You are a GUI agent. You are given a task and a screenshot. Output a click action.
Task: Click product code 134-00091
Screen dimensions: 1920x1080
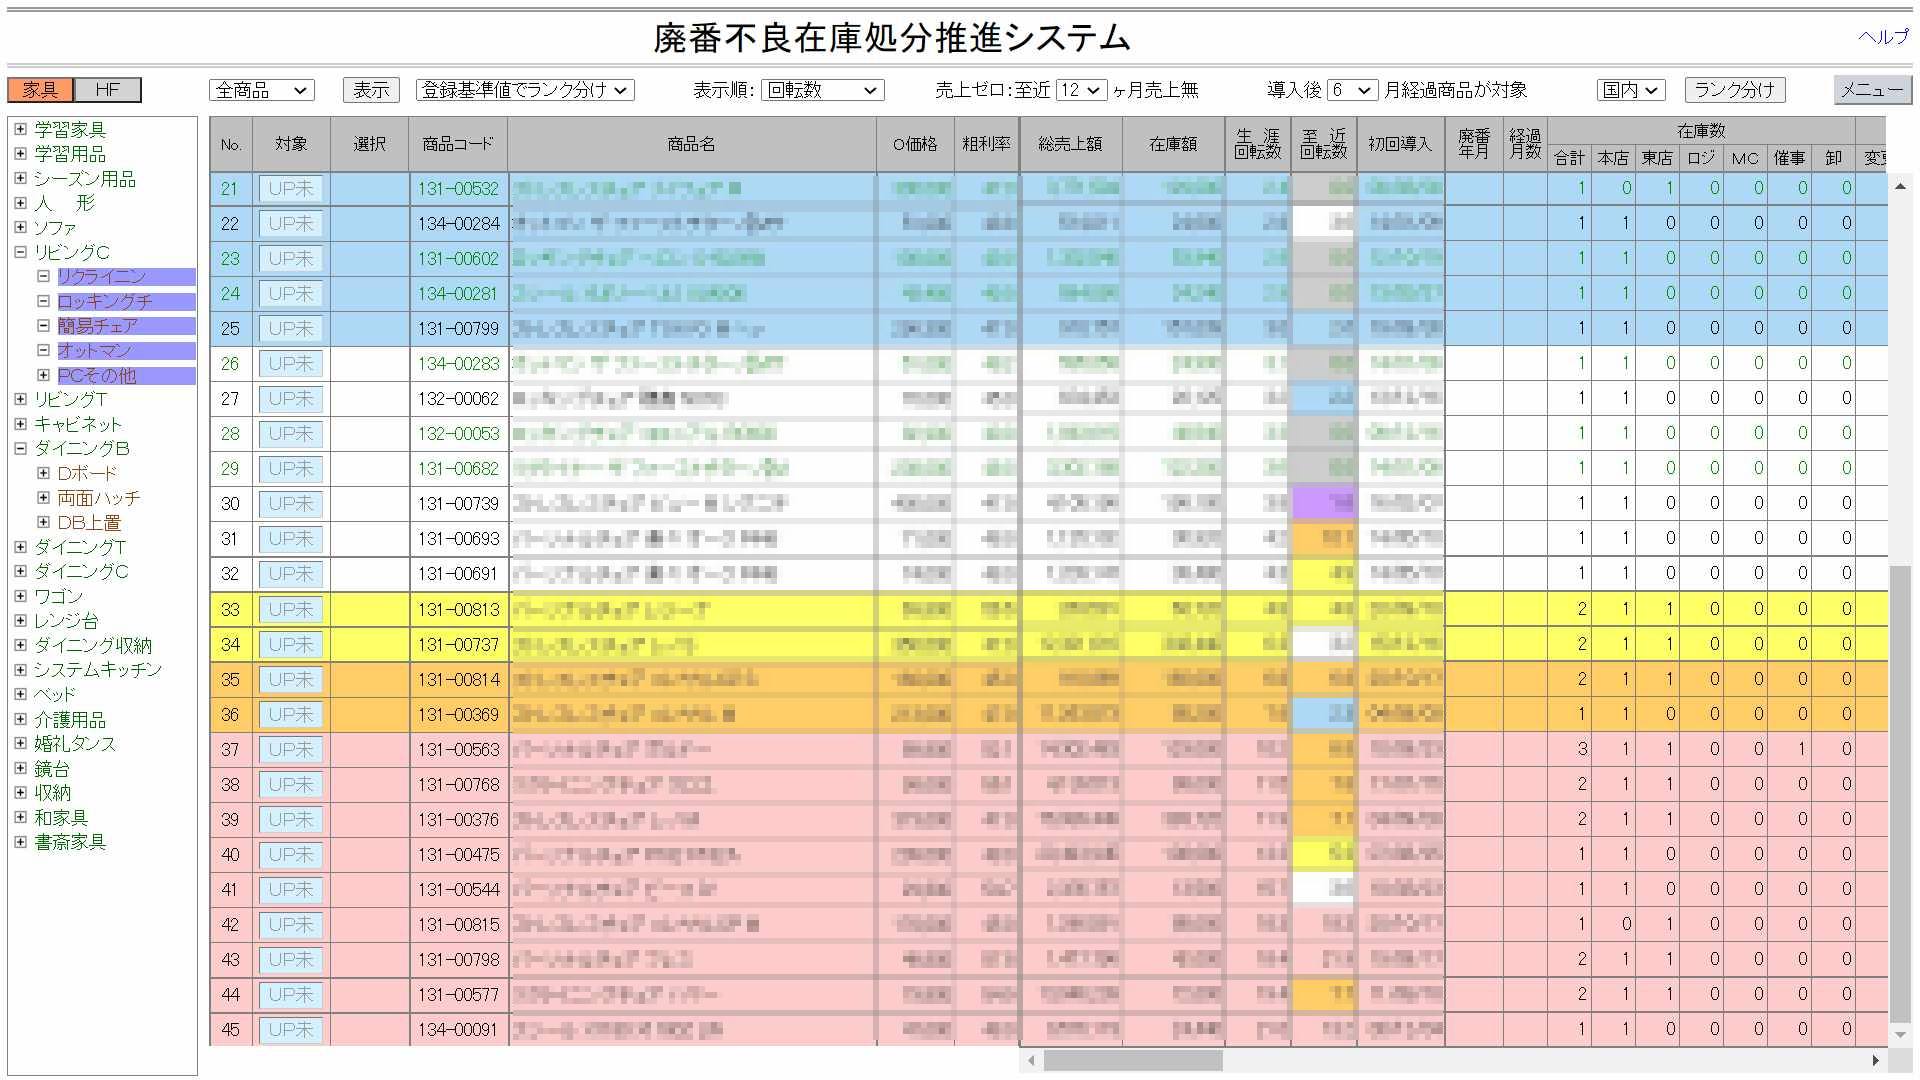coord(458,1029)
